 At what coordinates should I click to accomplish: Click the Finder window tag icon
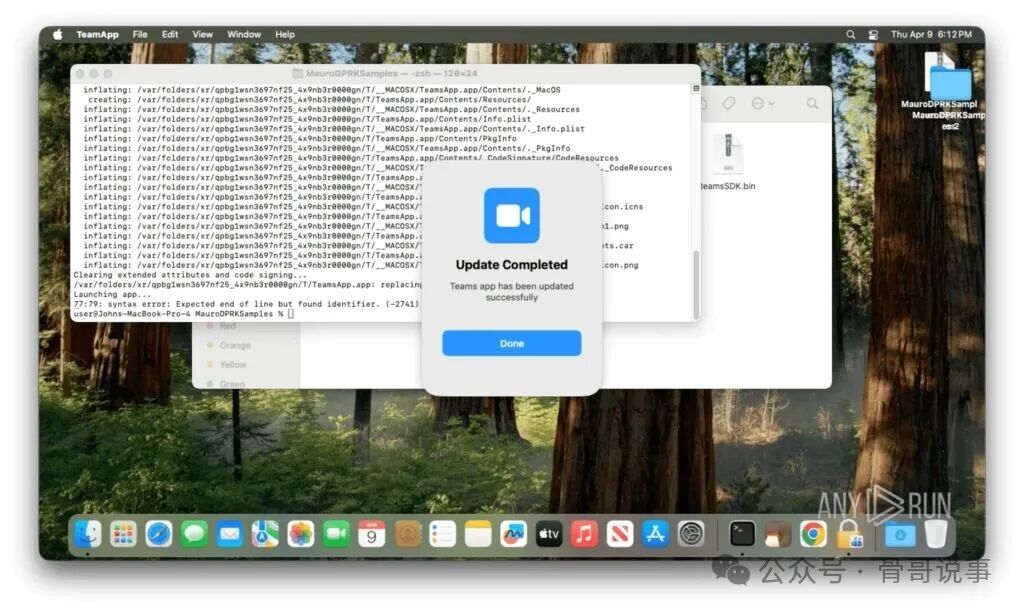[729, 103]
